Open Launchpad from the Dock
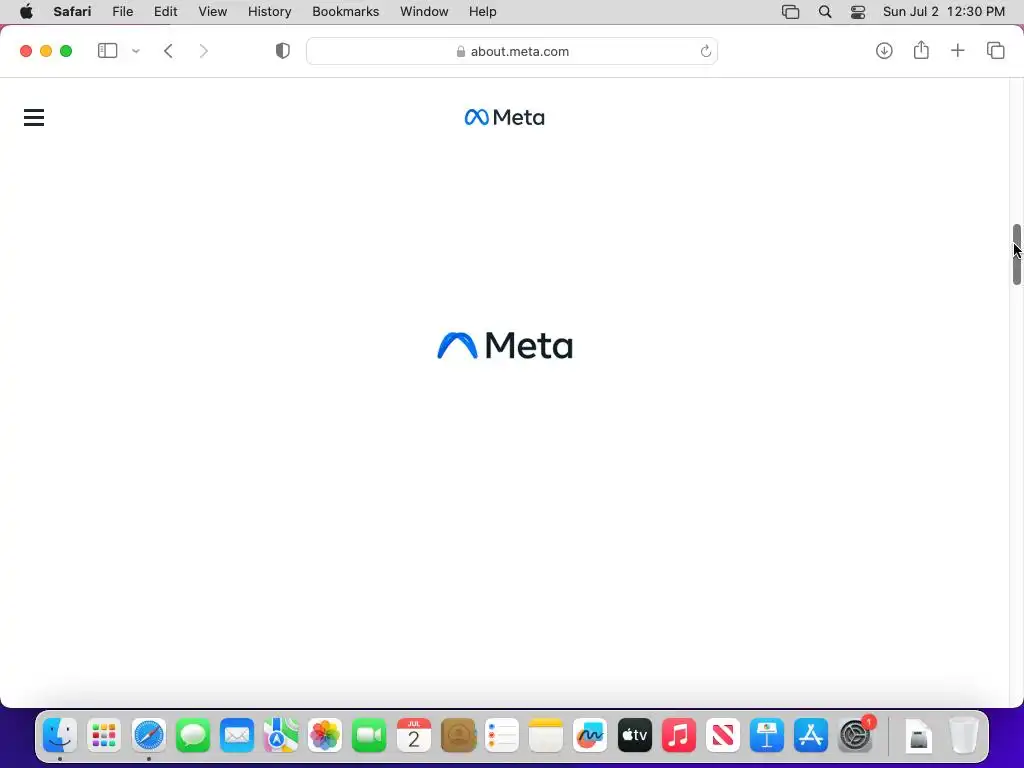1024x768 pixels. coord(104,736)
